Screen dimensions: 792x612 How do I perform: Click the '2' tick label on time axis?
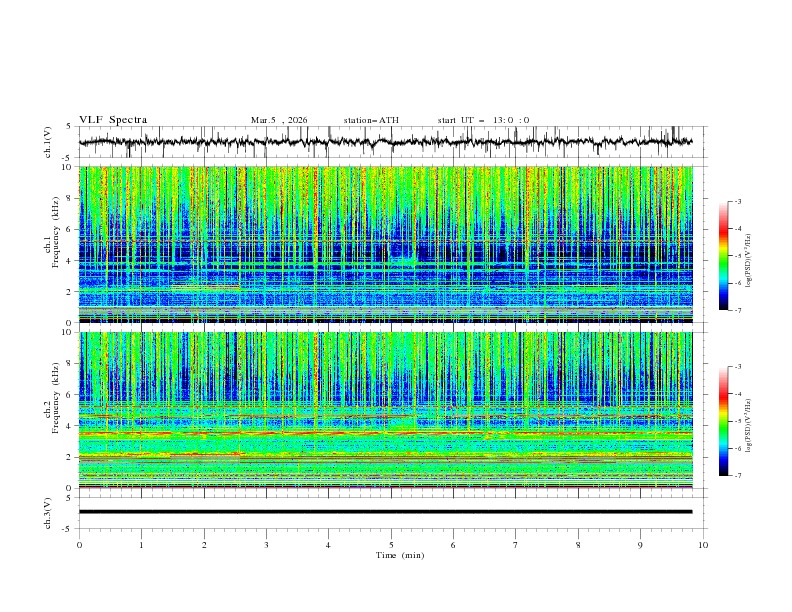tap(204, 546)
